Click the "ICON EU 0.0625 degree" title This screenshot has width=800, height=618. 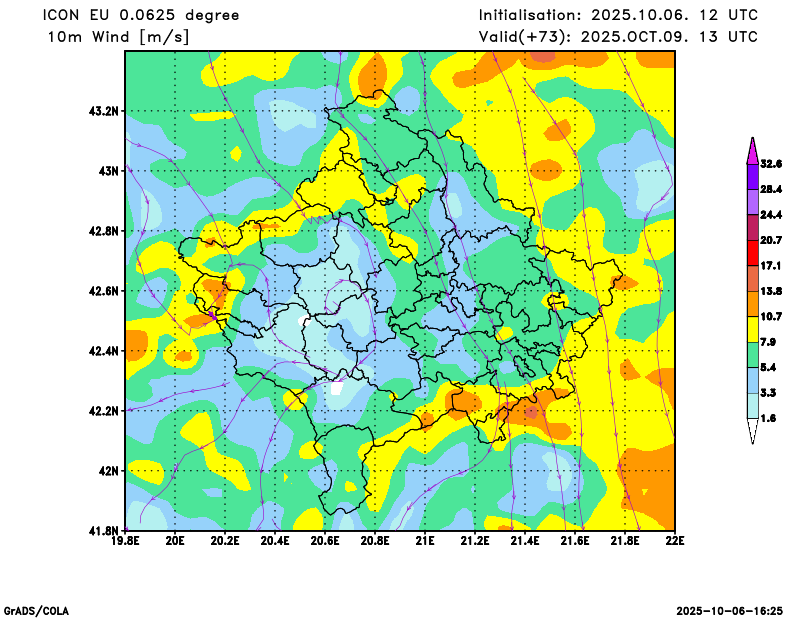pos(140,15)
